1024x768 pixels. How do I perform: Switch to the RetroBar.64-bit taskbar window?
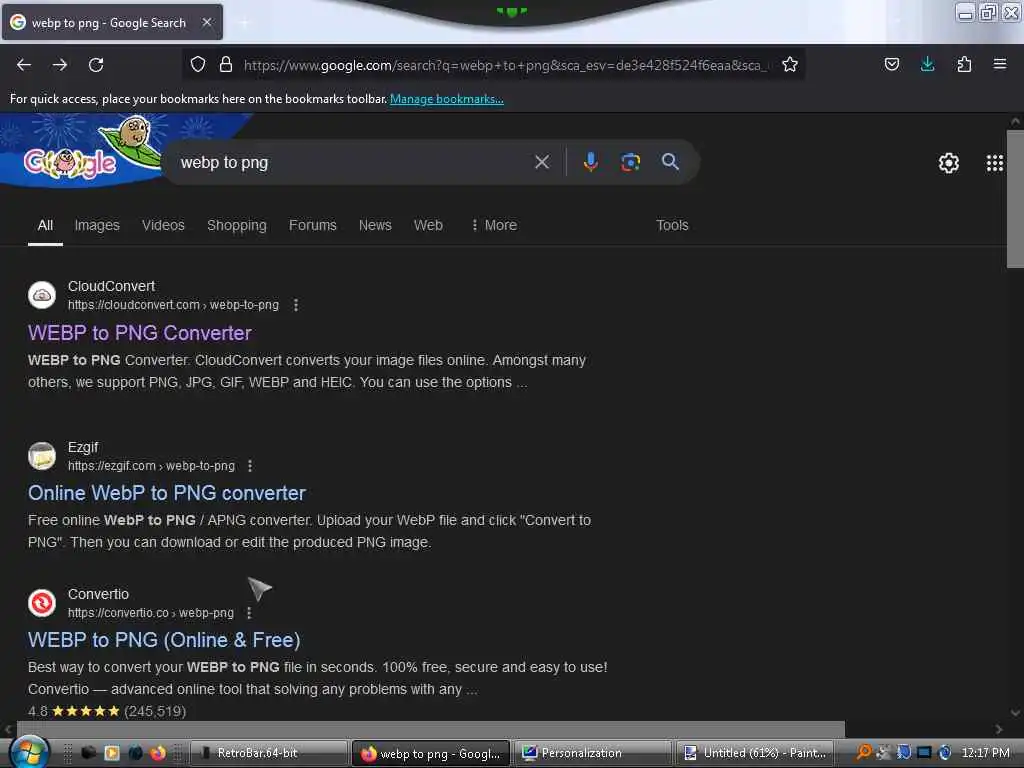268,753
